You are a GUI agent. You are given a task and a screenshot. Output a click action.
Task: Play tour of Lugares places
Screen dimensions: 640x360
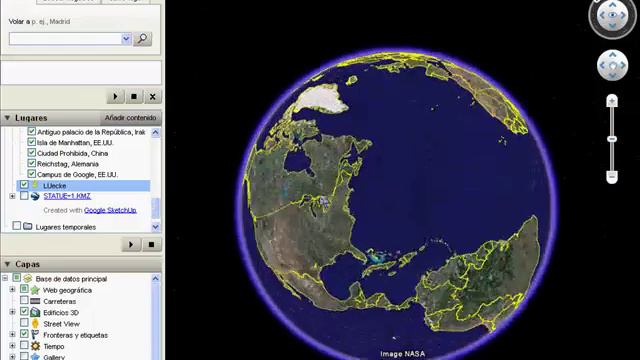[x=131, y=244]
